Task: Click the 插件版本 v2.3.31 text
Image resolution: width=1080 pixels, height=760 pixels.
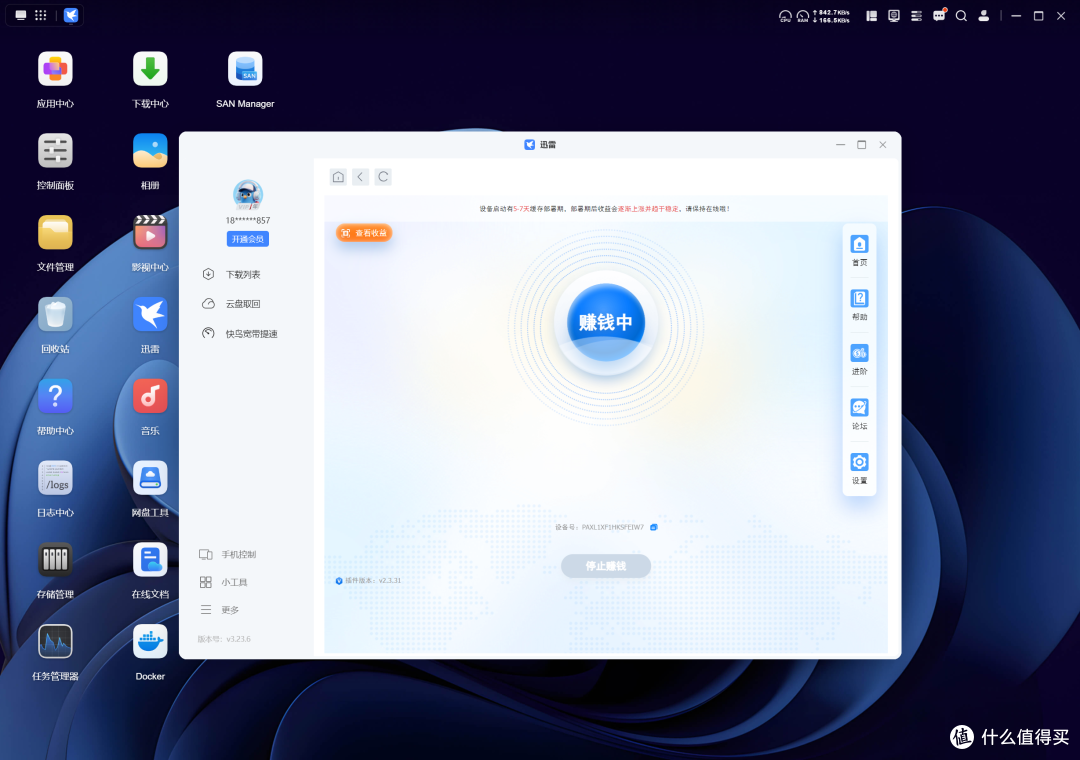Action: [x=373, y=580]
